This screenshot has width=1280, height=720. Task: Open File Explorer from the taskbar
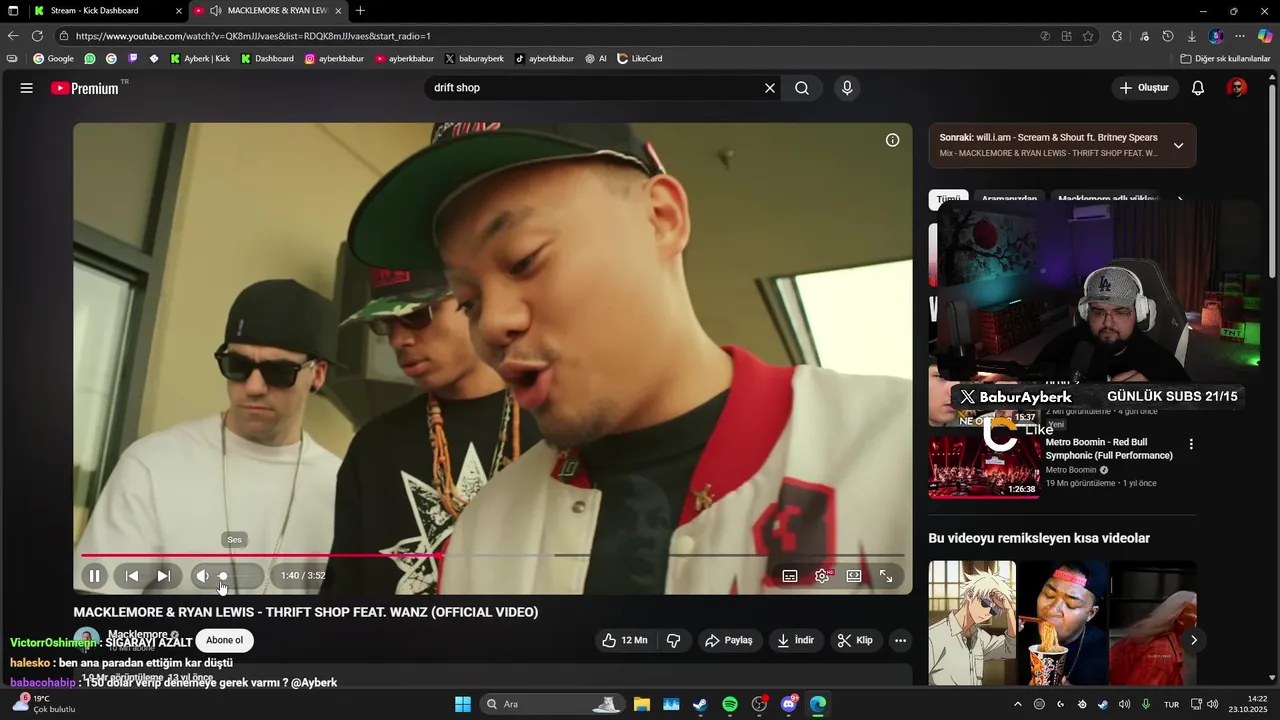click(x=641, y=704)
